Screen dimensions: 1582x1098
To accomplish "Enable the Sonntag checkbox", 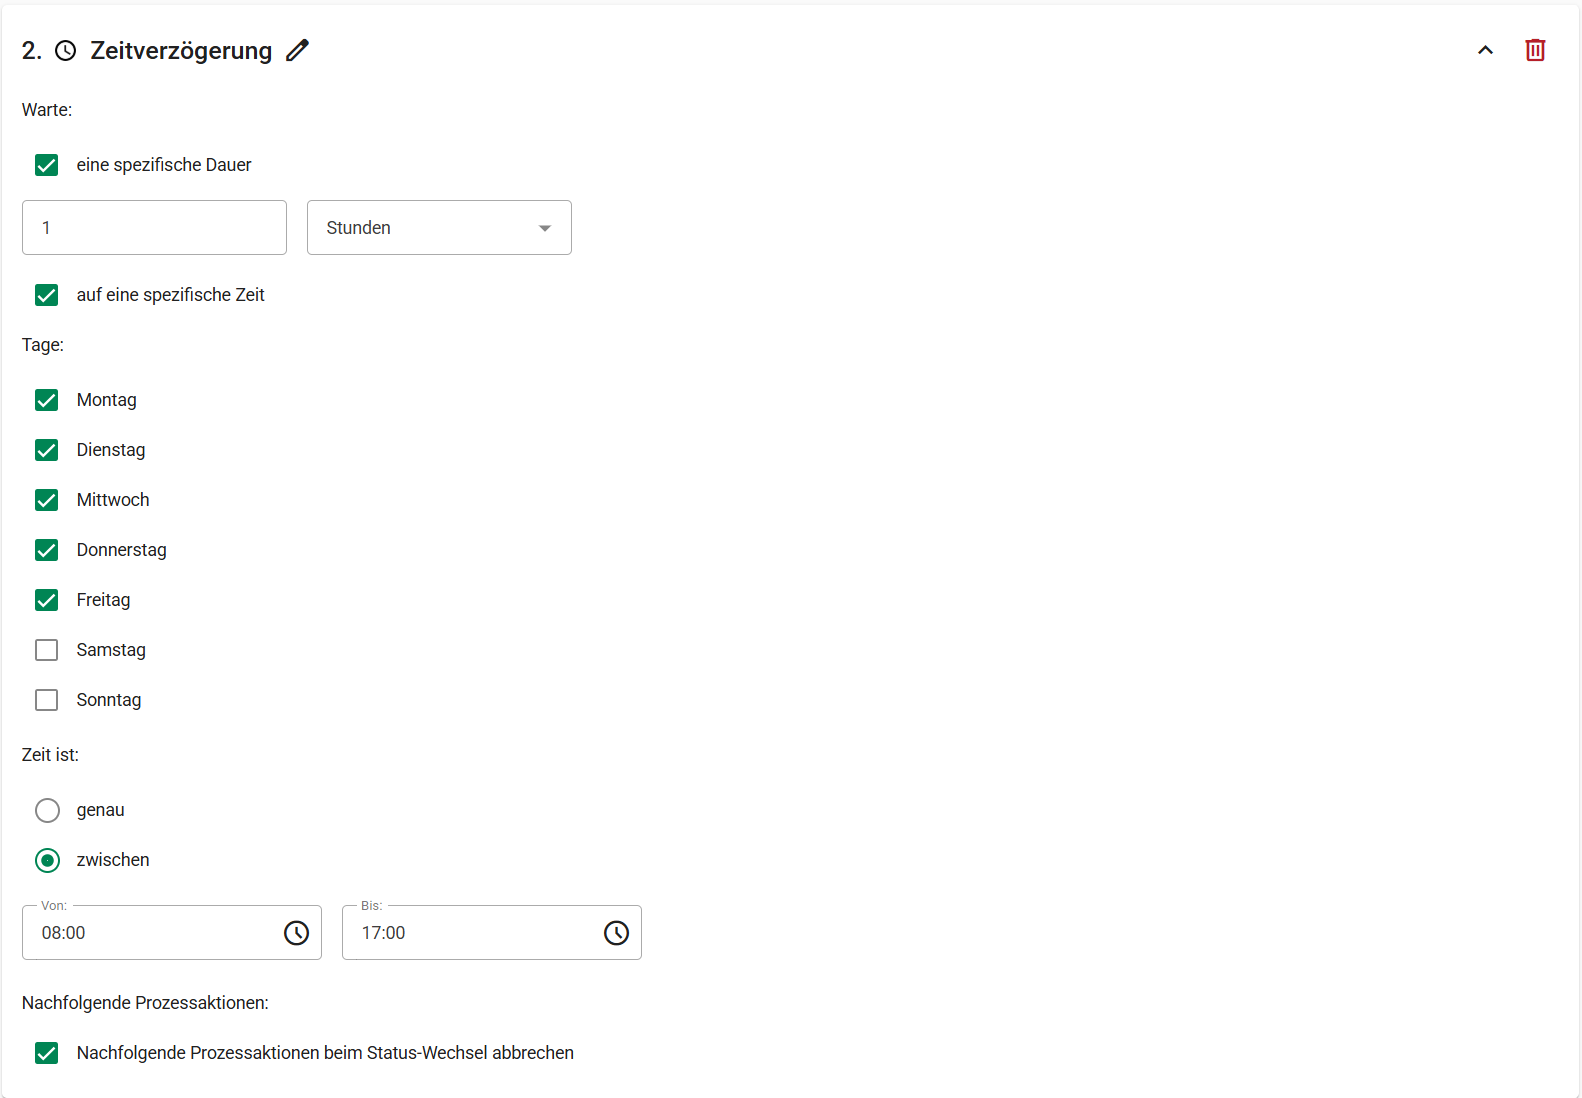I will point(47,700).
